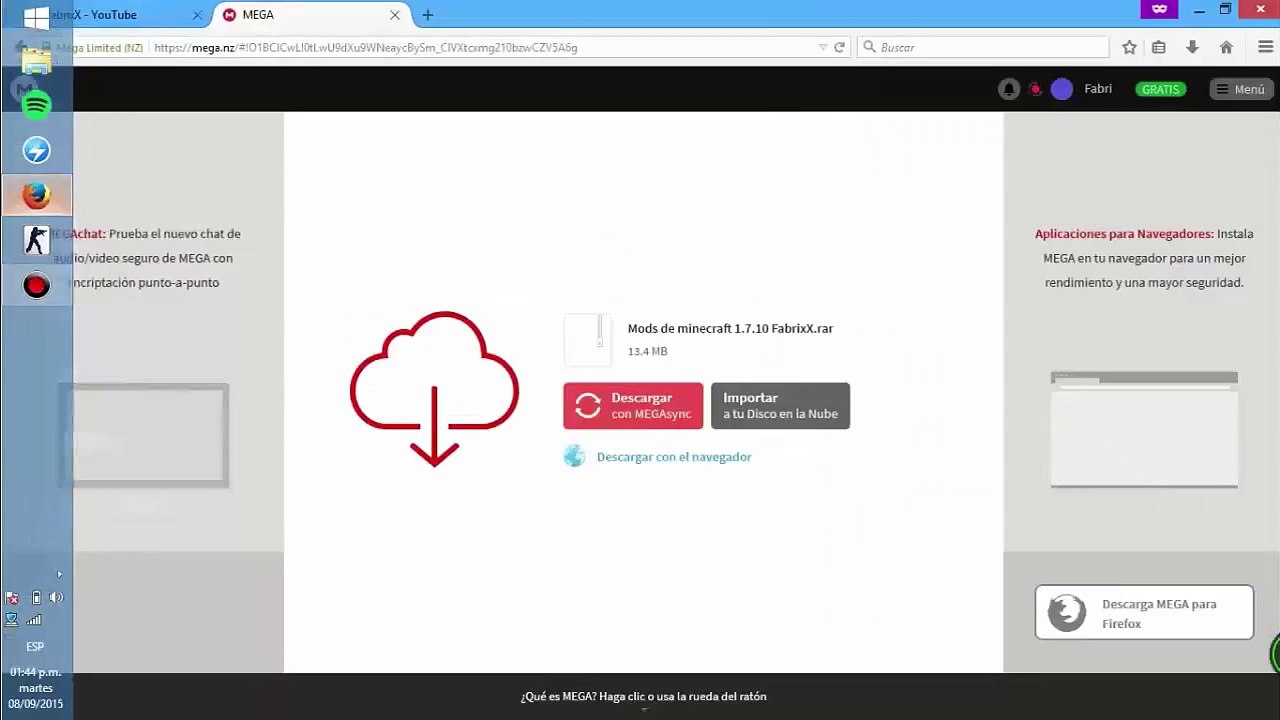Click Descarga MEGA para Firefox button
1280x720 pixels.
(x=1144, y=613)
